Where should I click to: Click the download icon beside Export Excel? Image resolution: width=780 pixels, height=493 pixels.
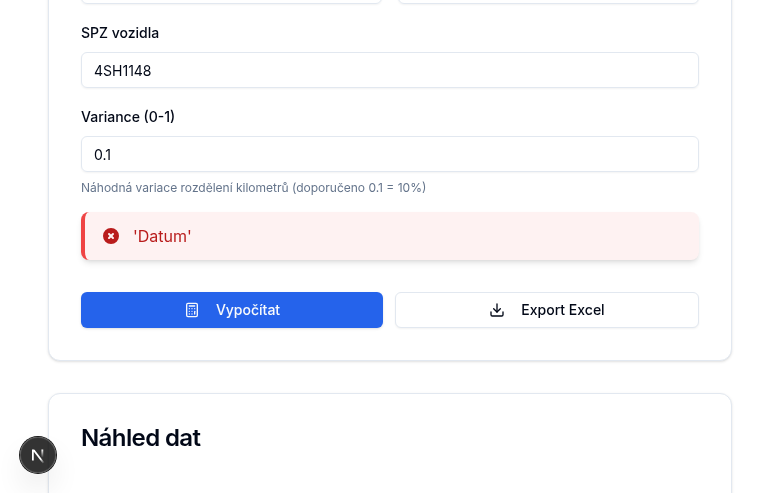tap(497, 310)
